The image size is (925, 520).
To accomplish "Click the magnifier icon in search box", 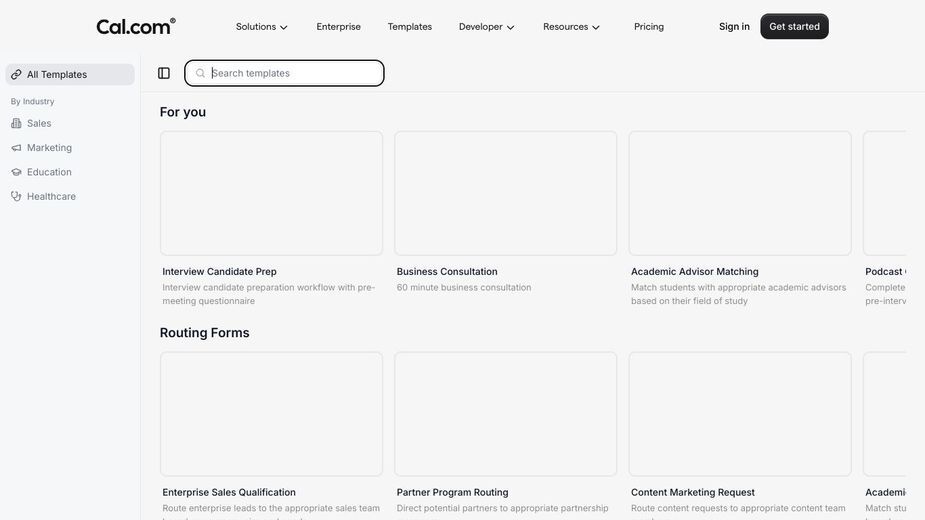I will pos(201,73).
